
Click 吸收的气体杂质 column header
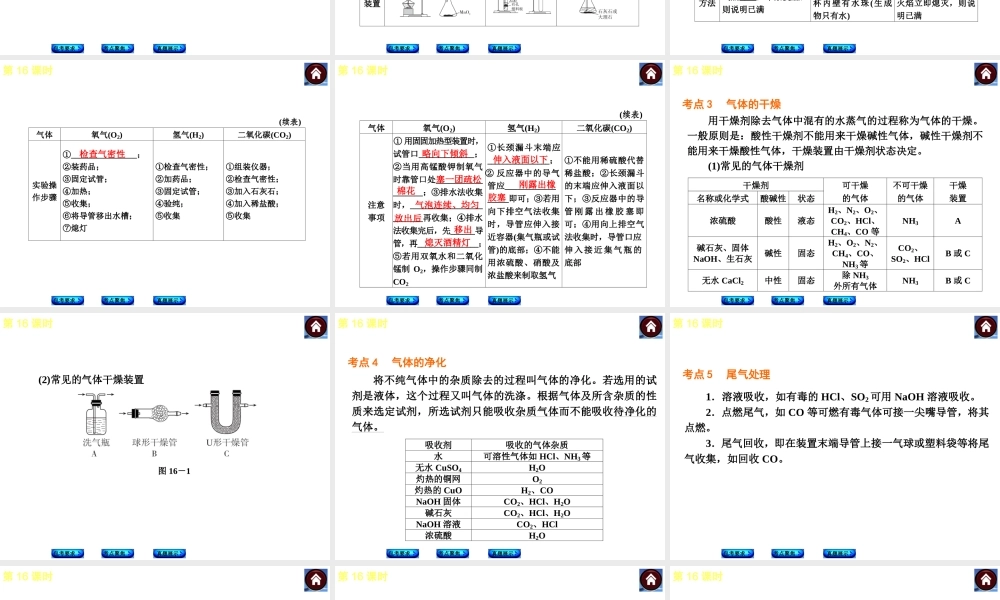pyautogui.click(x=536, y=445)
